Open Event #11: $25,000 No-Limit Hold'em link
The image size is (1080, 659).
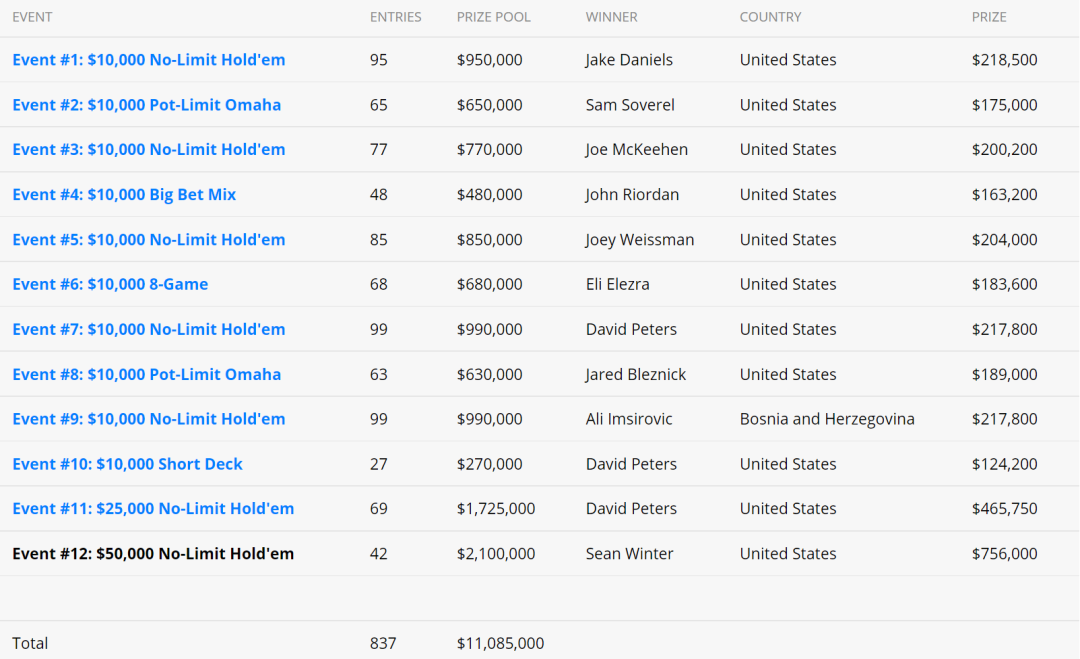point(153,509)
